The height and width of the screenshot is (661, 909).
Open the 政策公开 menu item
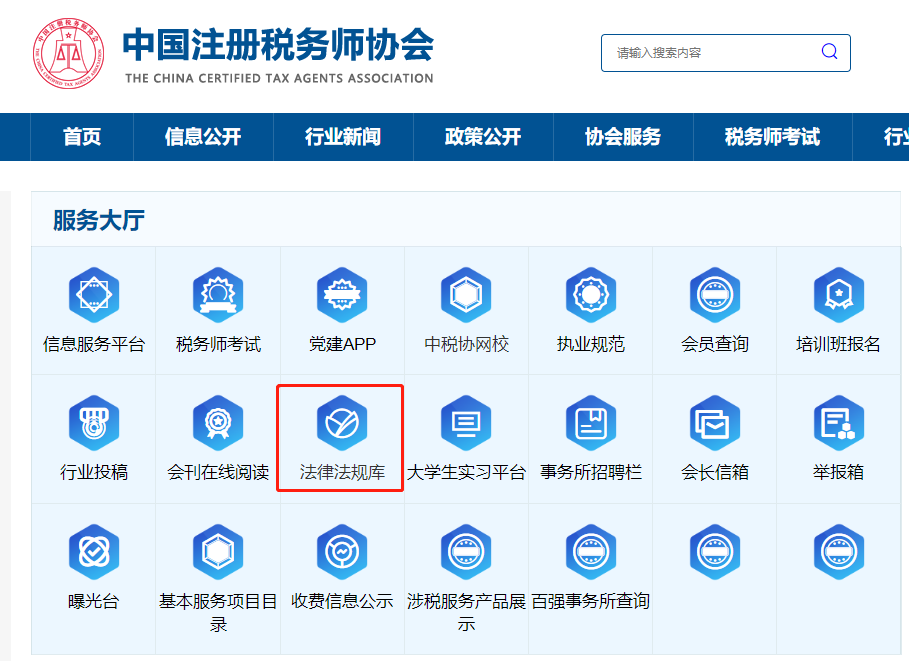[485, 137]
